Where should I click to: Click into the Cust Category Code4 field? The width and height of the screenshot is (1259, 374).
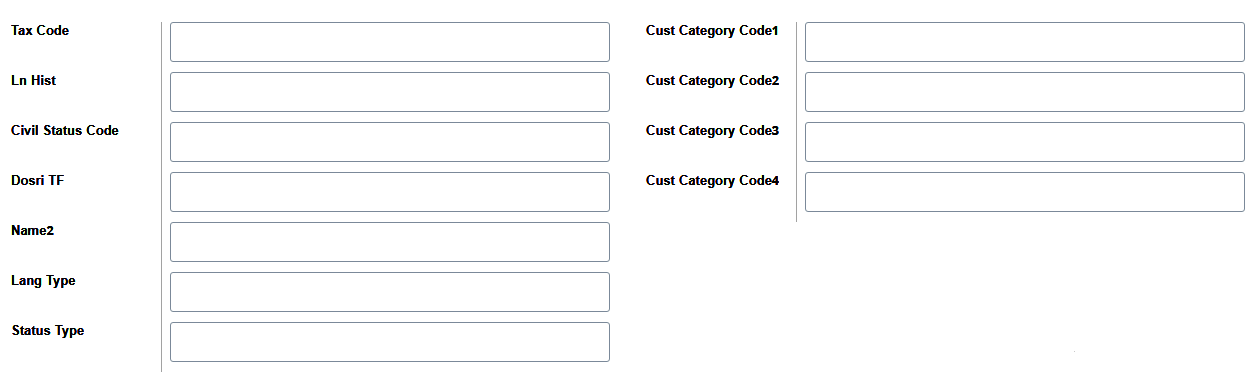coord(1025,192)
